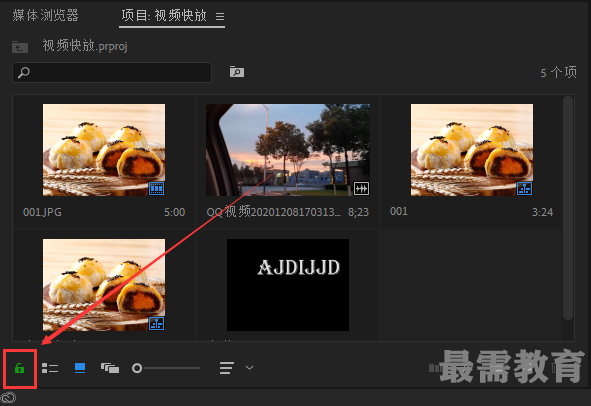
Task: Click the 5 个项 item count
Action: tap(558, 72)
